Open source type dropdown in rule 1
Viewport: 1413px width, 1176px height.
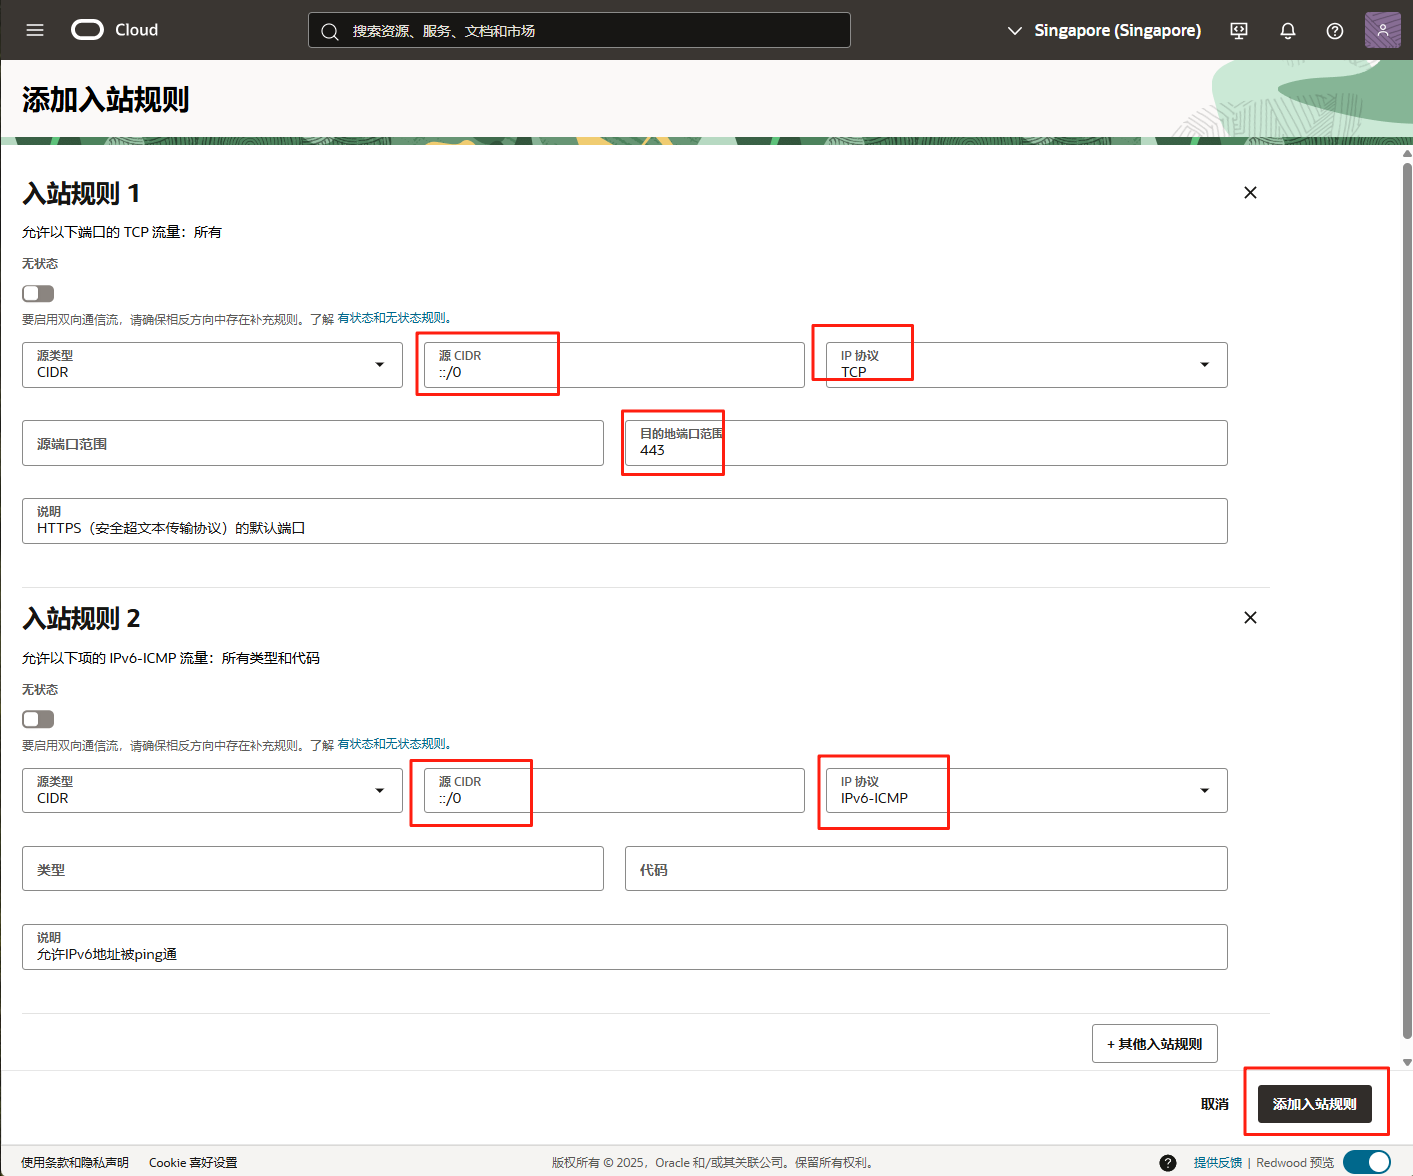click(x=212, y=365)
